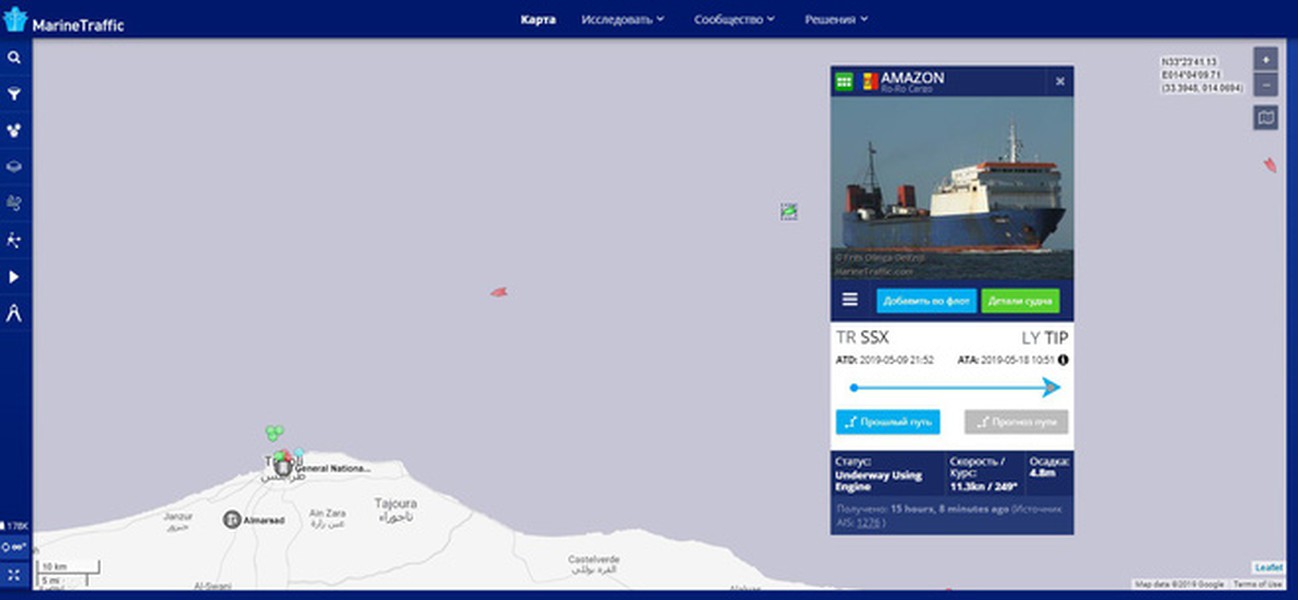Click the green Детали судна button

tap(1020, 301)
